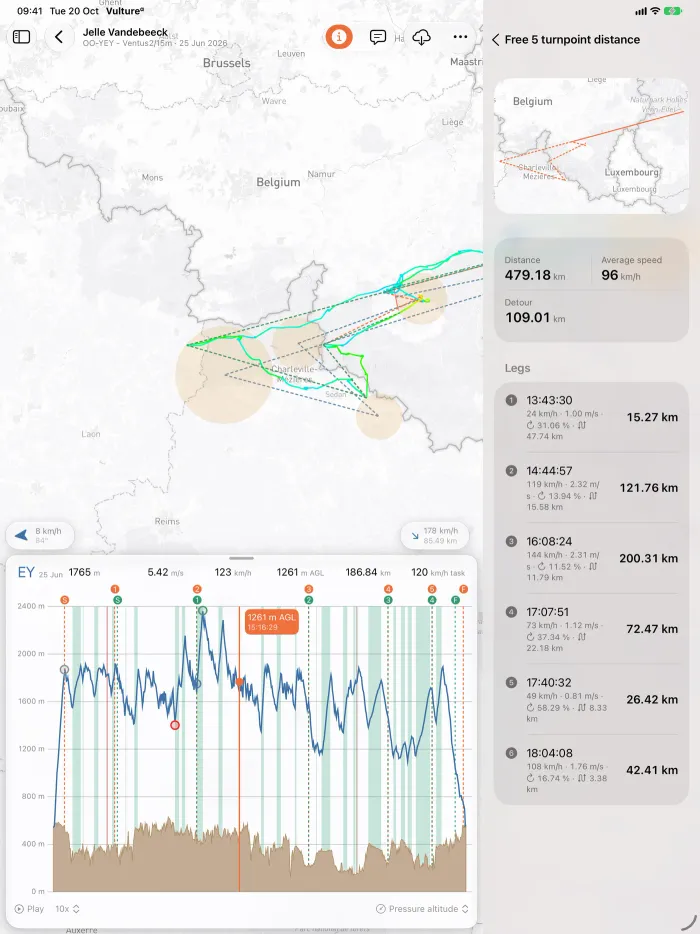Click the 42.41 km leg distance
700x934 pixels.
[652, 770]
